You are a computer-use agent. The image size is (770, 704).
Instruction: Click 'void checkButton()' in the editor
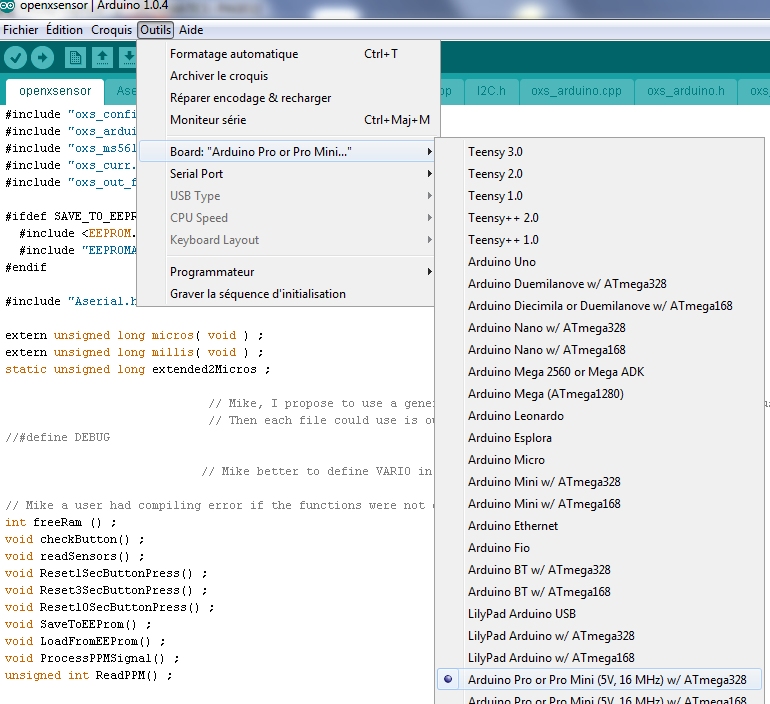pos(75,540)
